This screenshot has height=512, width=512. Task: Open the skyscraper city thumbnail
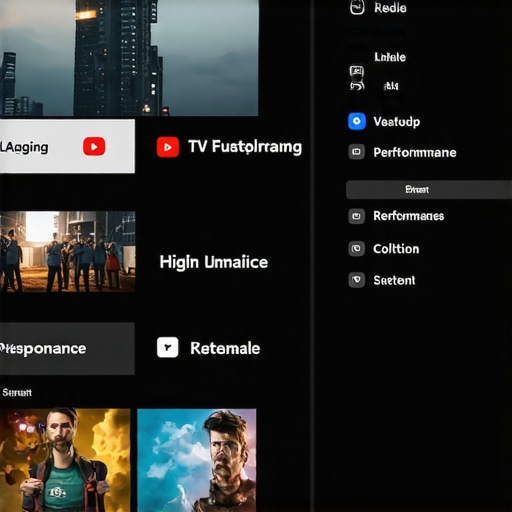[x=129, y=58]
